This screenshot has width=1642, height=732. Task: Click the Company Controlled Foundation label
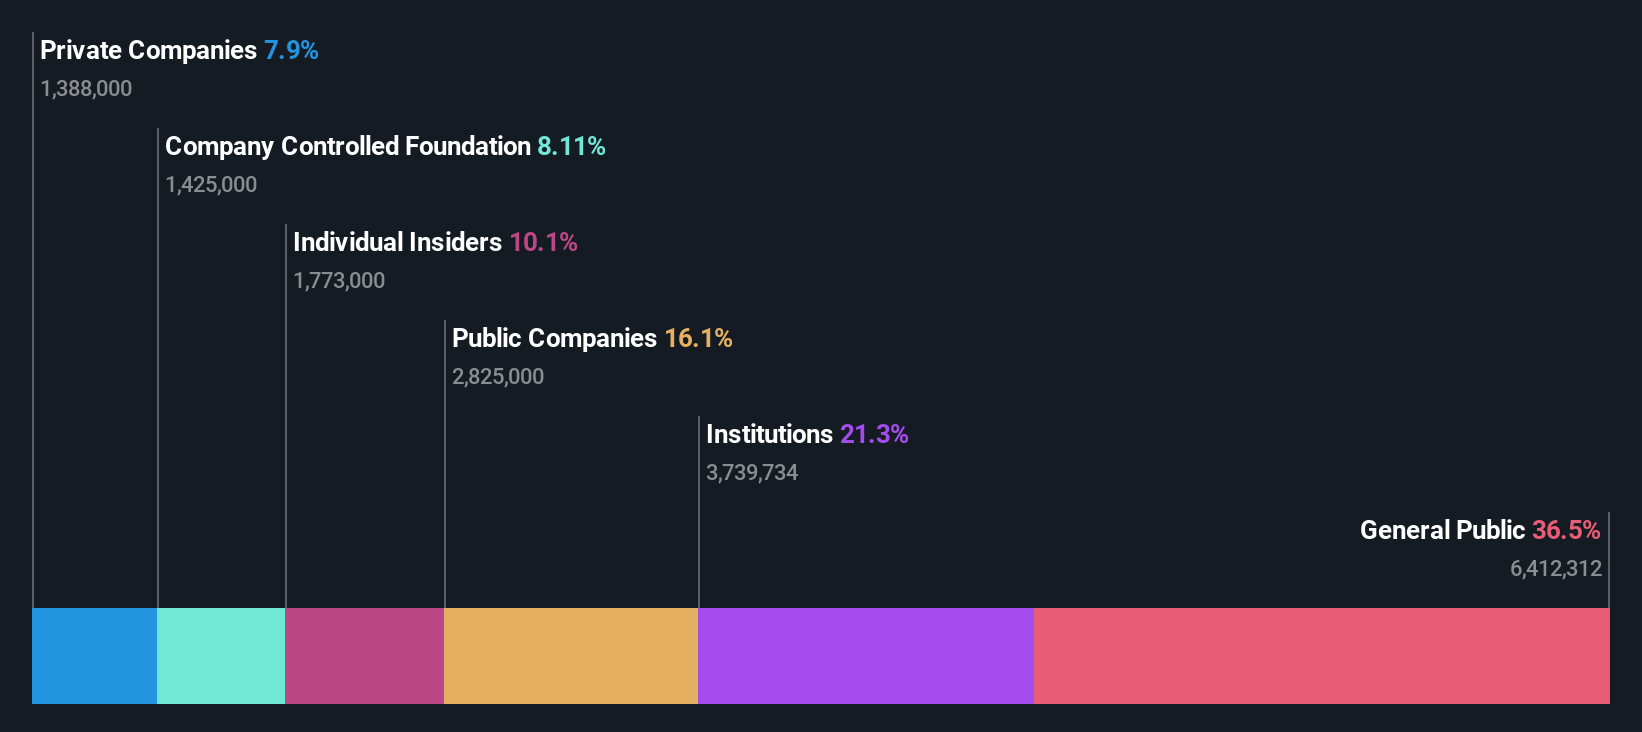point(347,146)
